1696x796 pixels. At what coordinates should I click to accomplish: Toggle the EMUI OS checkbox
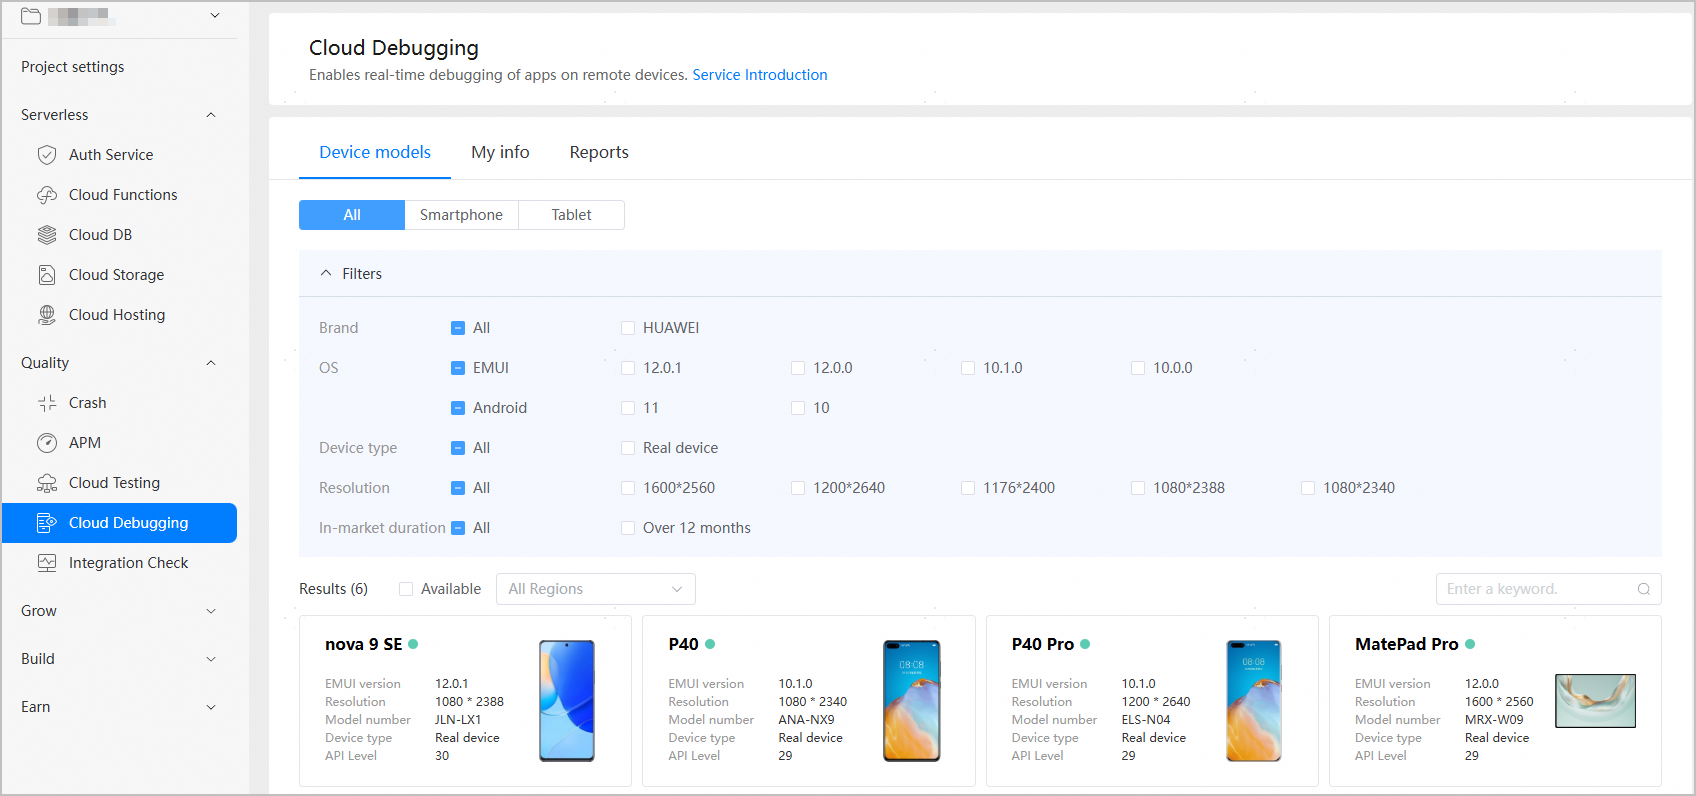click(x=458, y=368)
